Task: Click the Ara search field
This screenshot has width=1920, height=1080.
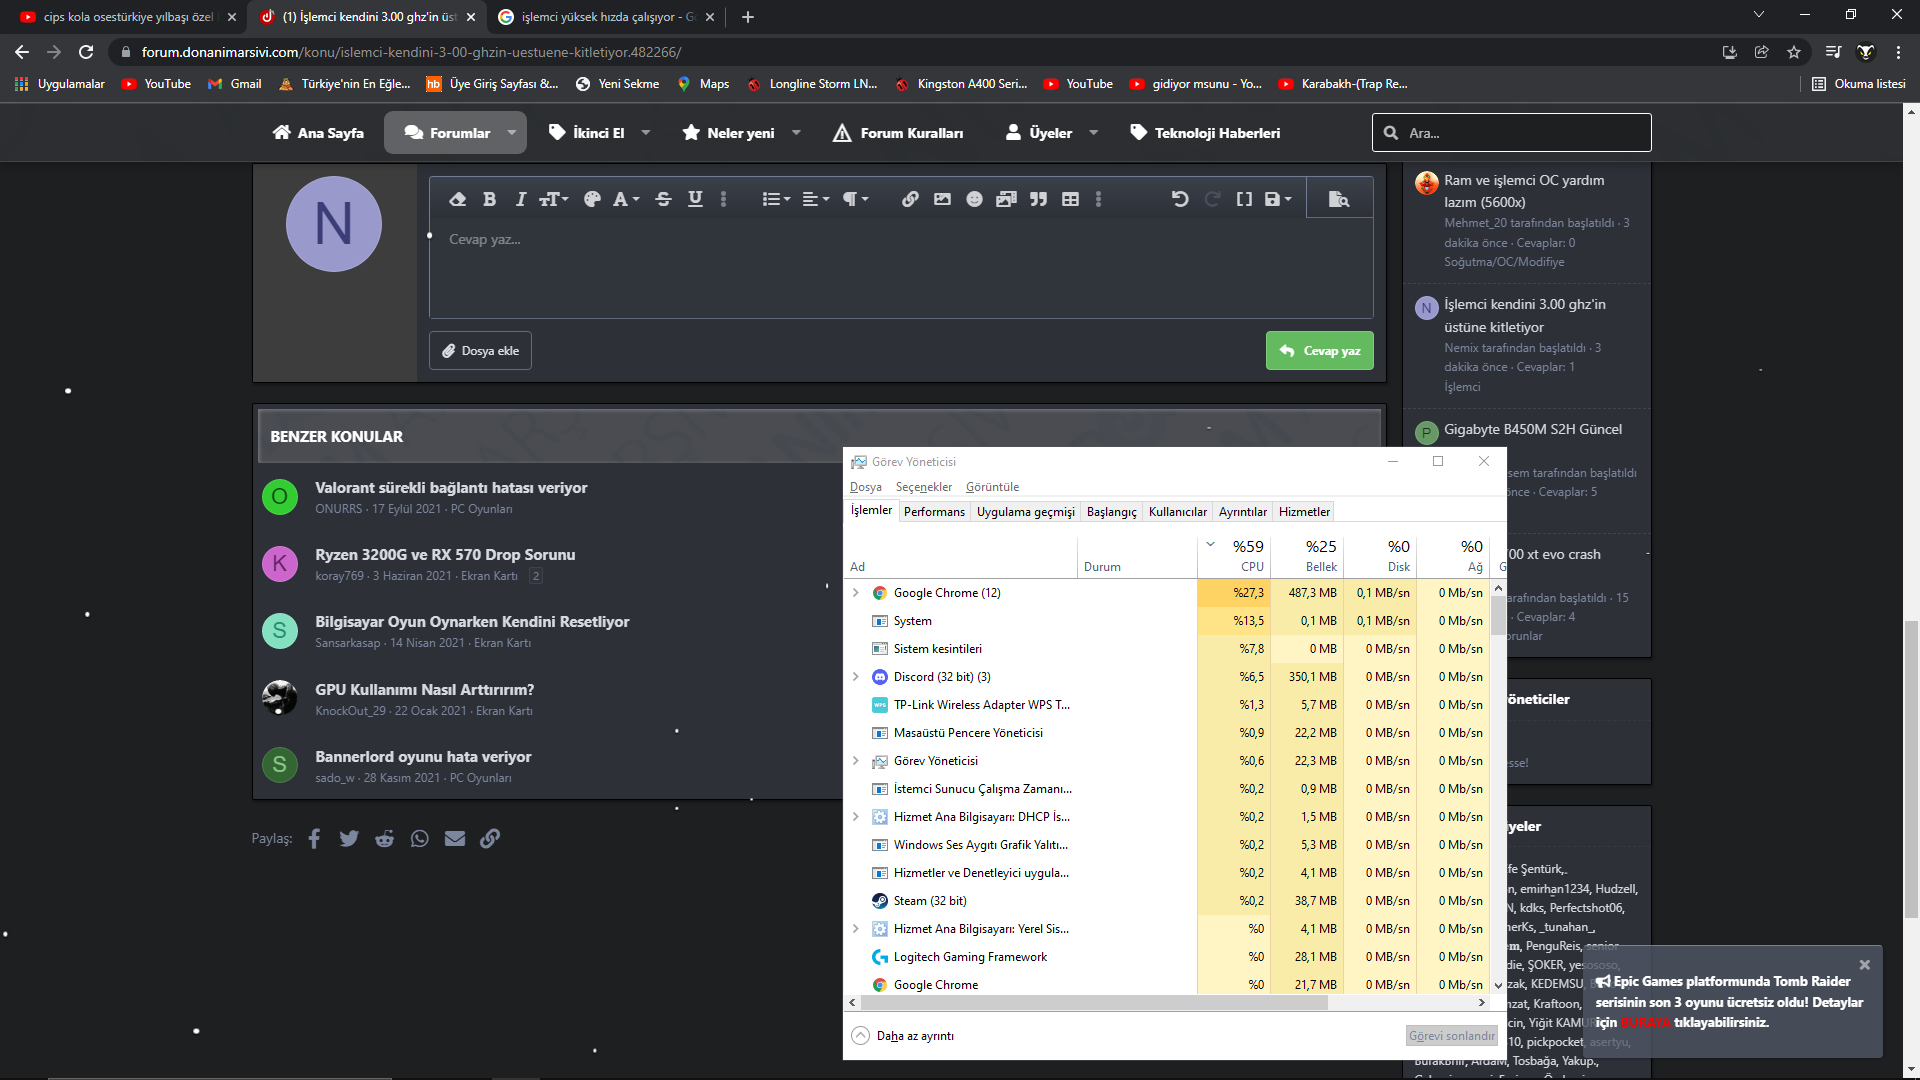Action: pos(1511,133)
